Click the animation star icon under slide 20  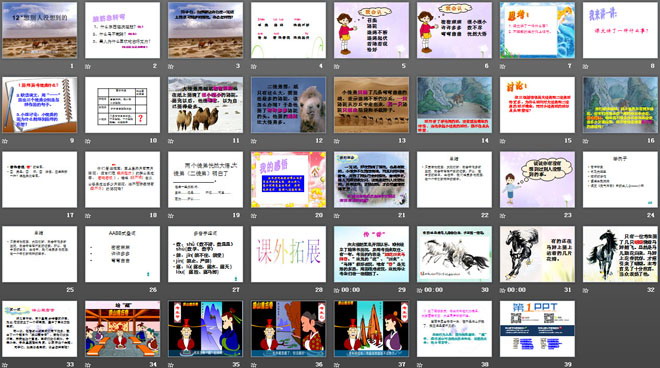(254, 215)
